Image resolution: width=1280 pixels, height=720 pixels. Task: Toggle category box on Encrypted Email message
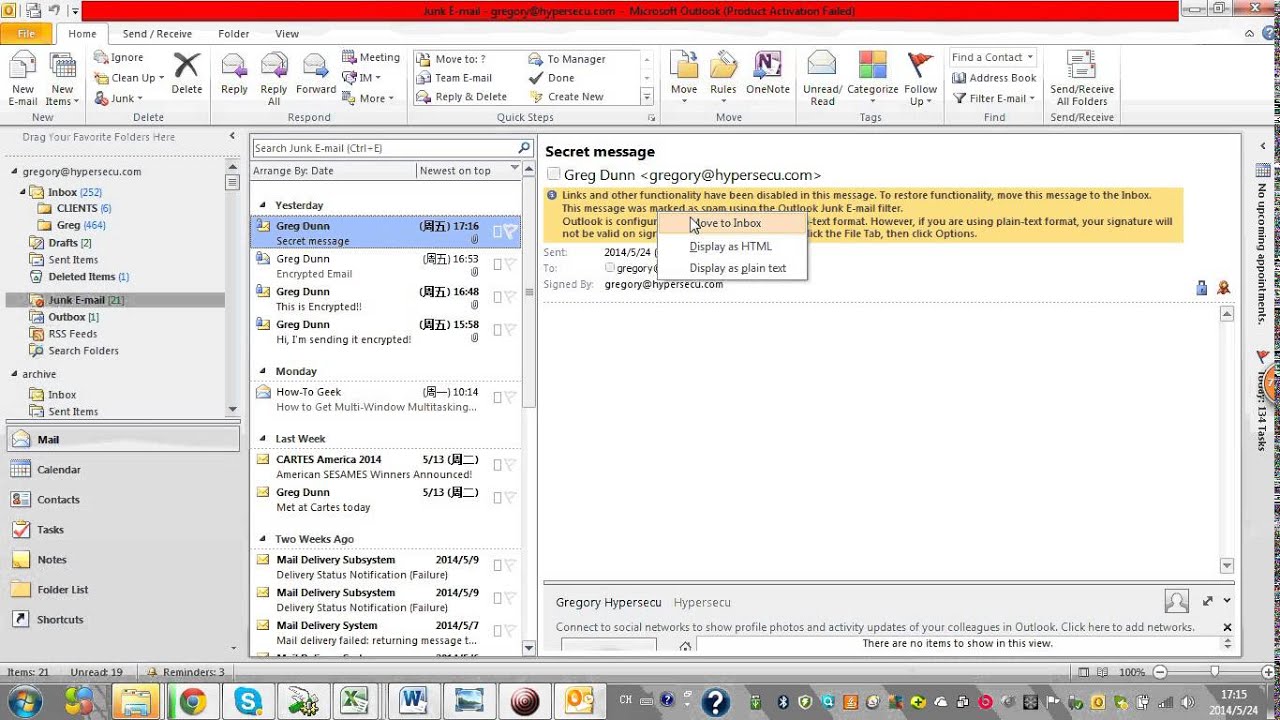coord(497,265)
